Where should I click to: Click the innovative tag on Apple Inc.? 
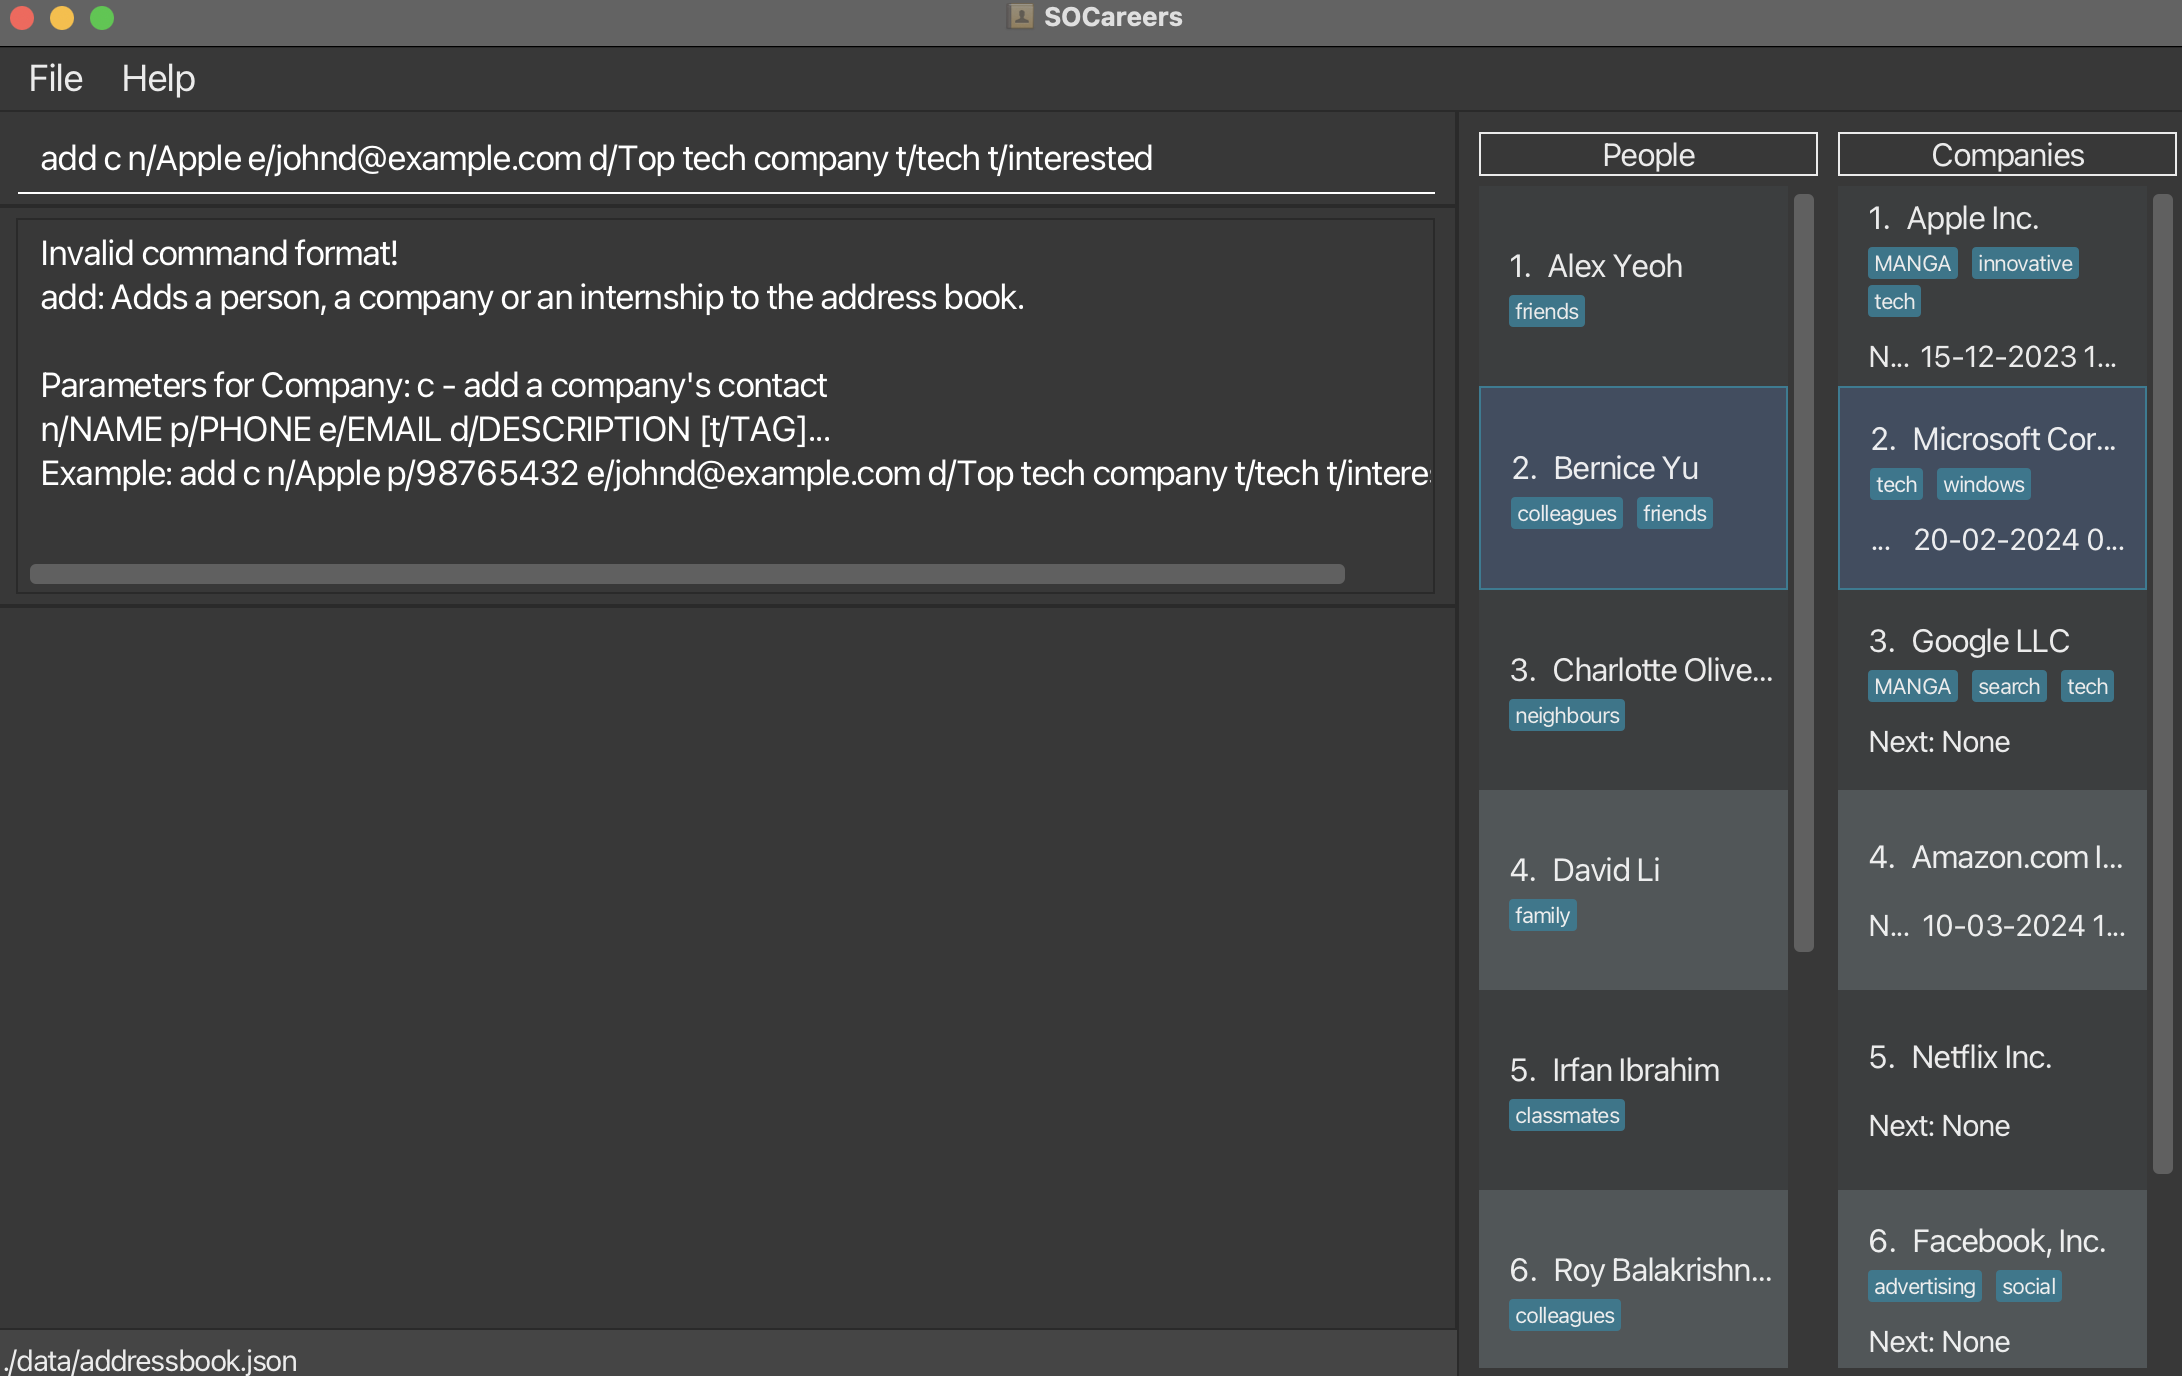pyautogui.click(x=2024, y=263)
